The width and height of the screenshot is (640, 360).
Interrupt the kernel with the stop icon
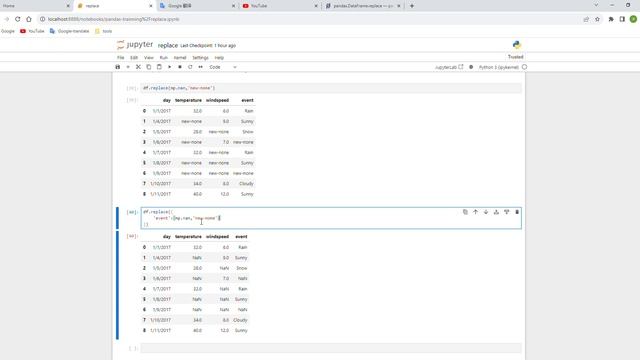click(180, 67)
